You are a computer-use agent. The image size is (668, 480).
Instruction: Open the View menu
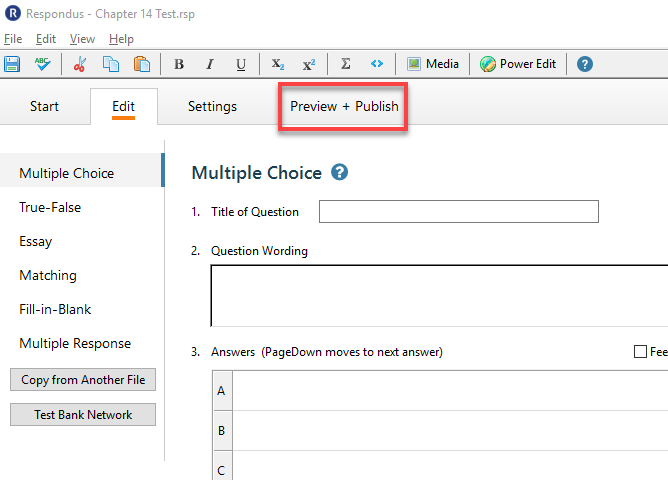(82, 39)
